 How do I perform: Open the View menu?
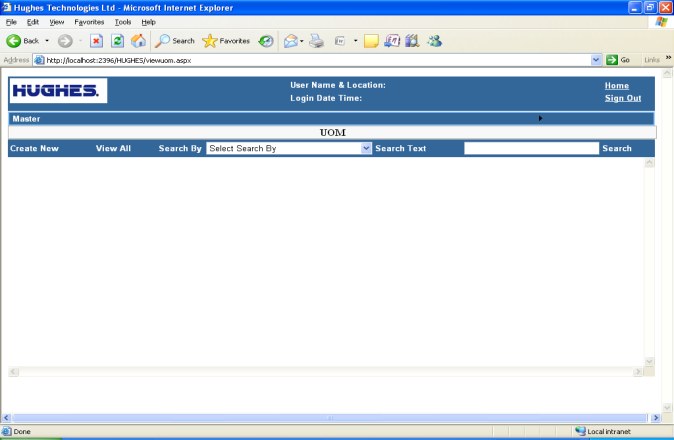(57, 21)
